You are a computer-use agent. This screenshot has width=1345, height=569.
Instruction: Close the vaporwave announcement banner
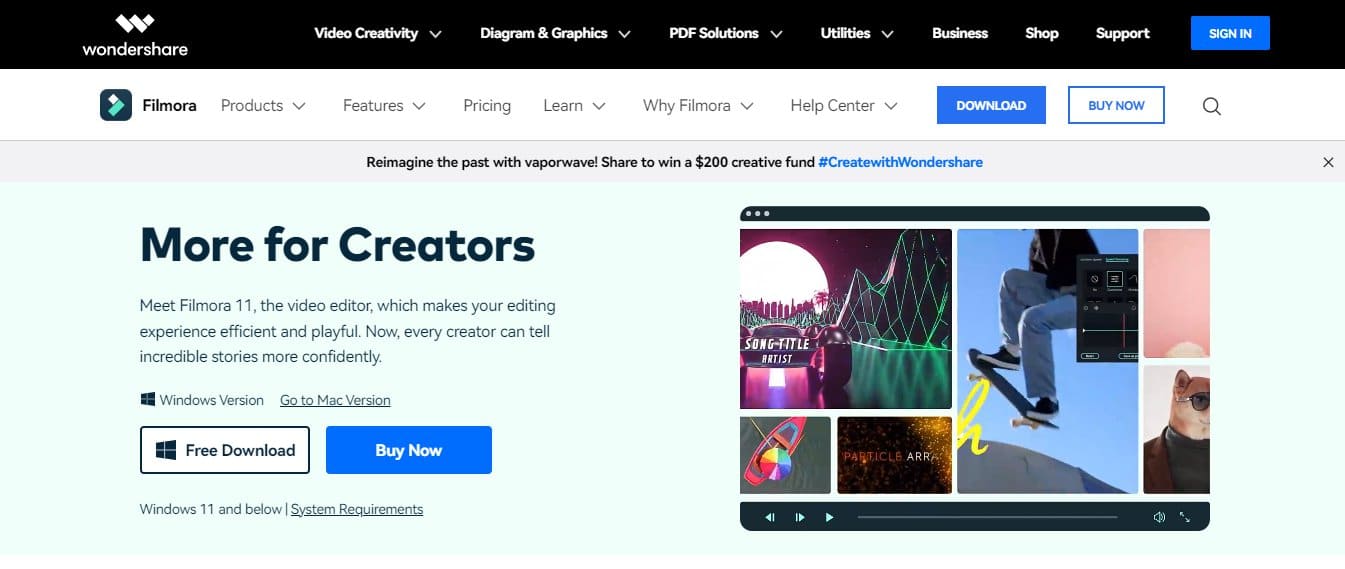click(x=1328, y=162)
